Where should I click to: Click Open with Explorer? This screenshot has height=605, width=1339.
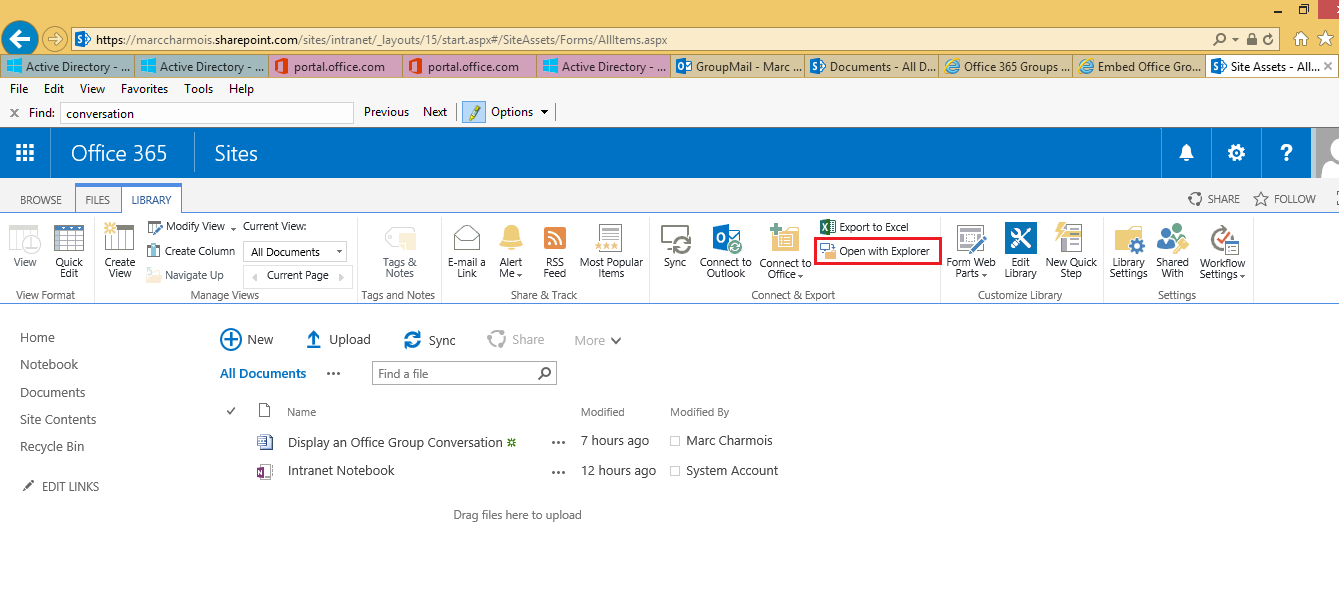(876, 251)
